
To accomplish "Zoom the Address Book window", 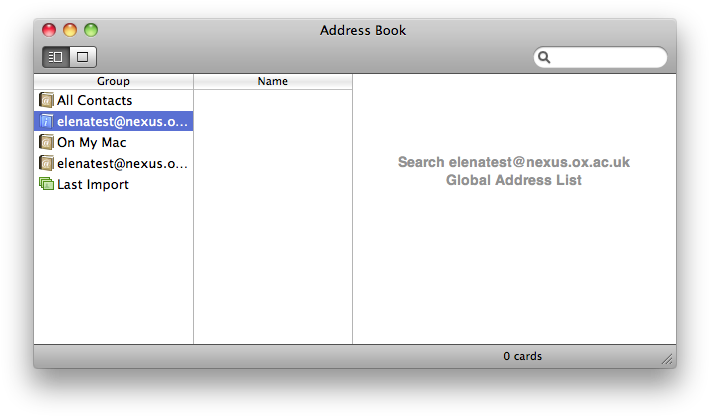I will tap(91, 30).
